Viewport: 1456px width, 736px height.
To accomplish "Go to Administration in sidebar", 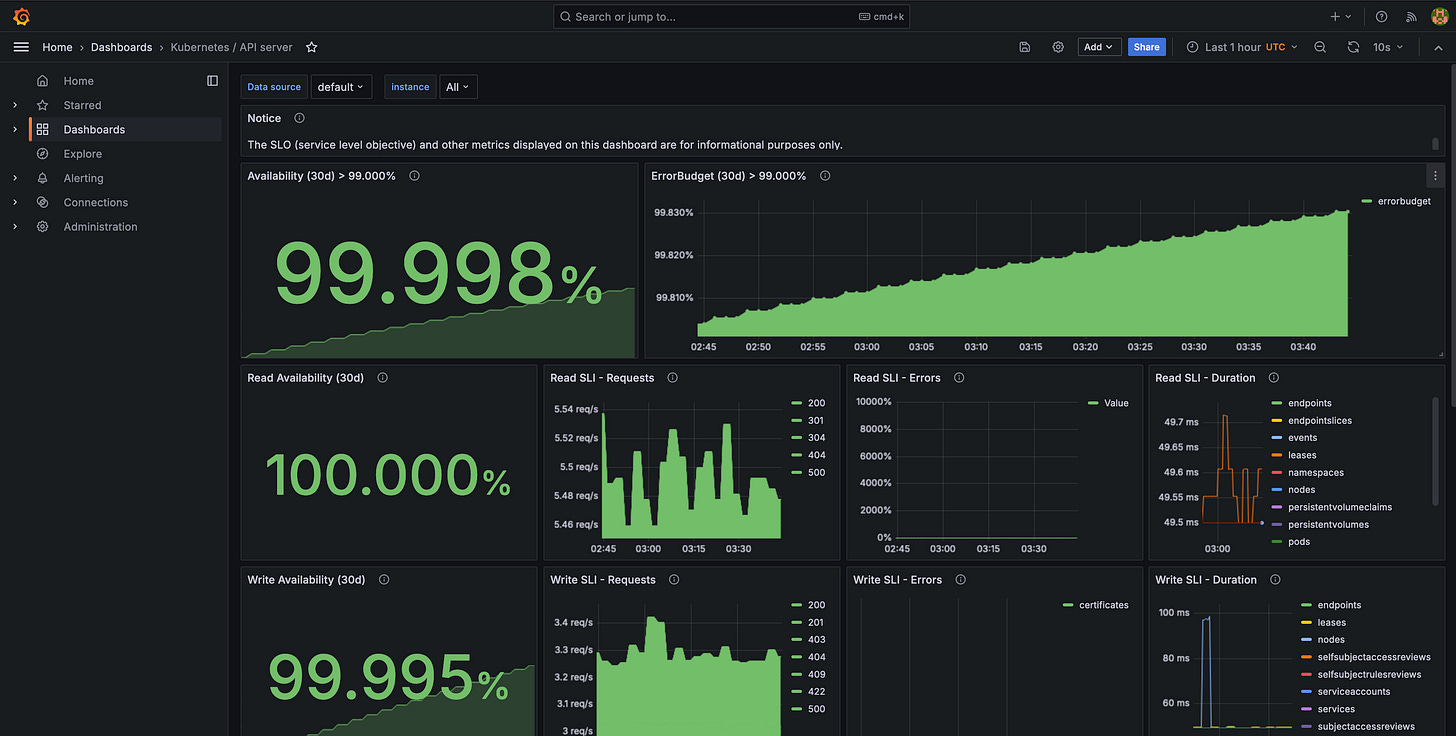I will pos(100,227).
